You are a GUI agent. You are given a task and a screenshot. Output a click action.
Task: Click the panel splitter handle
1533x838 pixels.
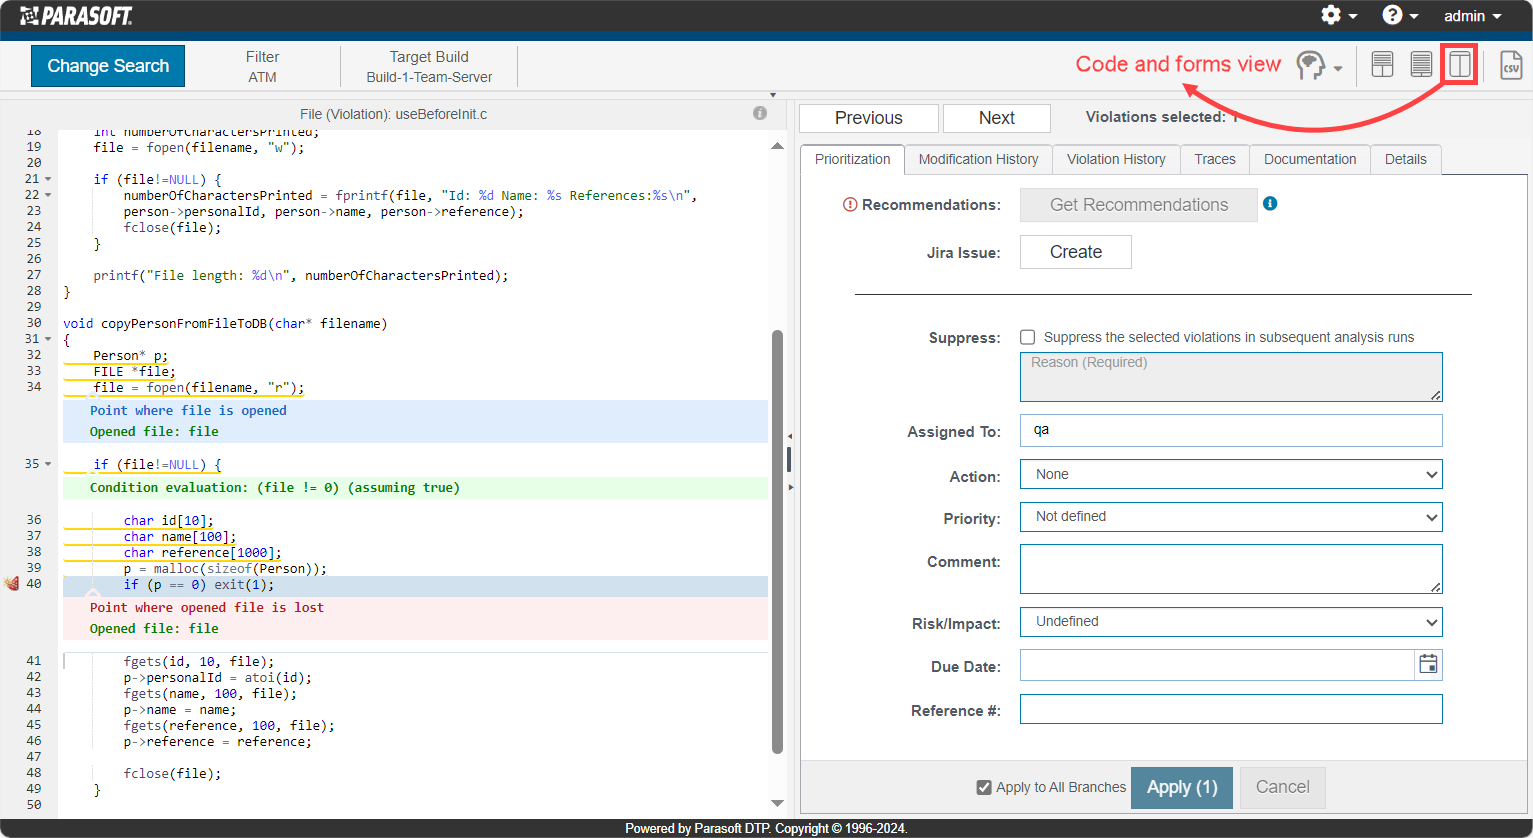789,460
